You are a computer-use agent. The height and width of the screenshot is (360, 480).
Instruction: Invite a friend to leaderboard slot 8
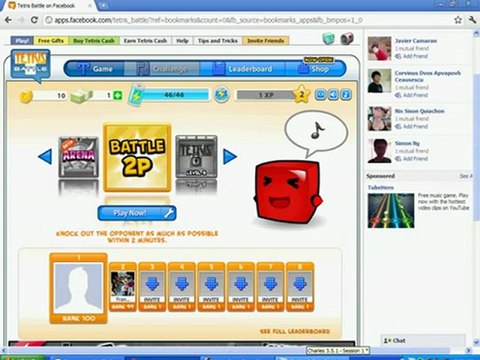(300, 287)
